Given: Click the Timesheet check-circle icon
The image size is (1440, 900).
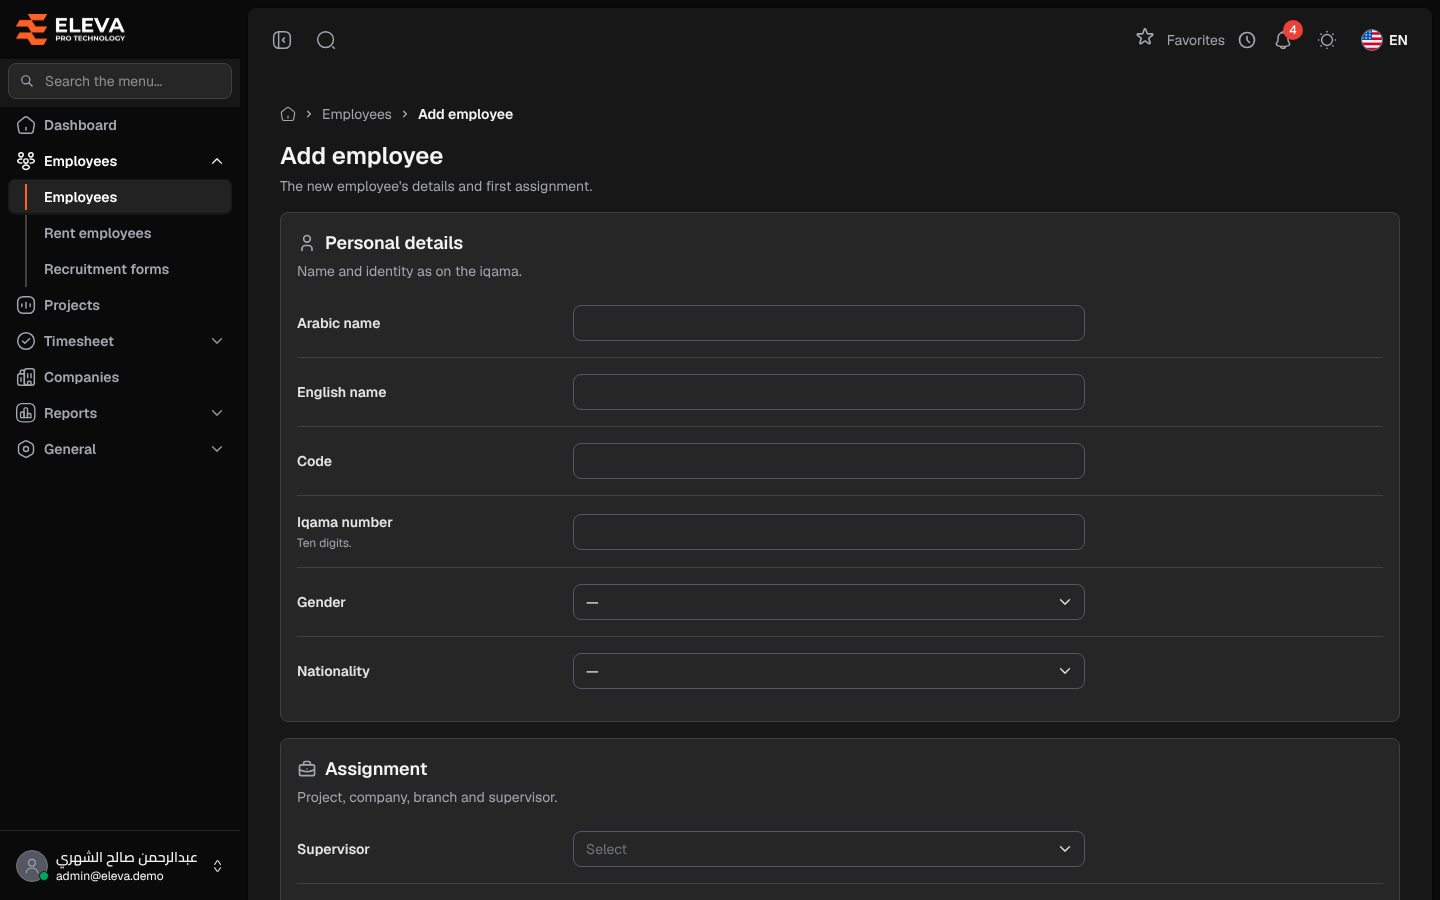Looking at the screenshot, I should pyautogui.click(x=26, y=341).
